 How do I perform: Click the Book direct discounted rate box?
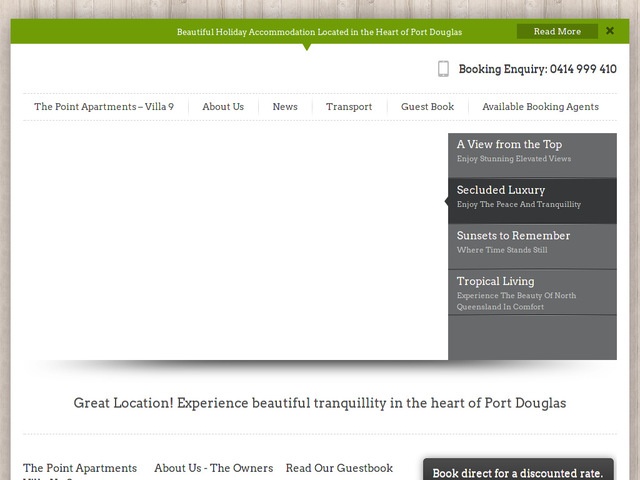click(x=518, y=472)
